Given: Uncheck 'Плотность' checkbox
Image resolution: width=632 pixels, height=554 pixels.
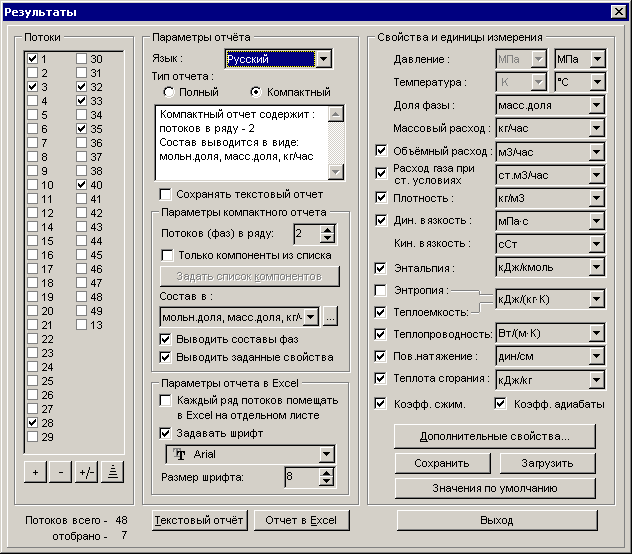Looking at the screenshot, I should click(x=381, y=198).
